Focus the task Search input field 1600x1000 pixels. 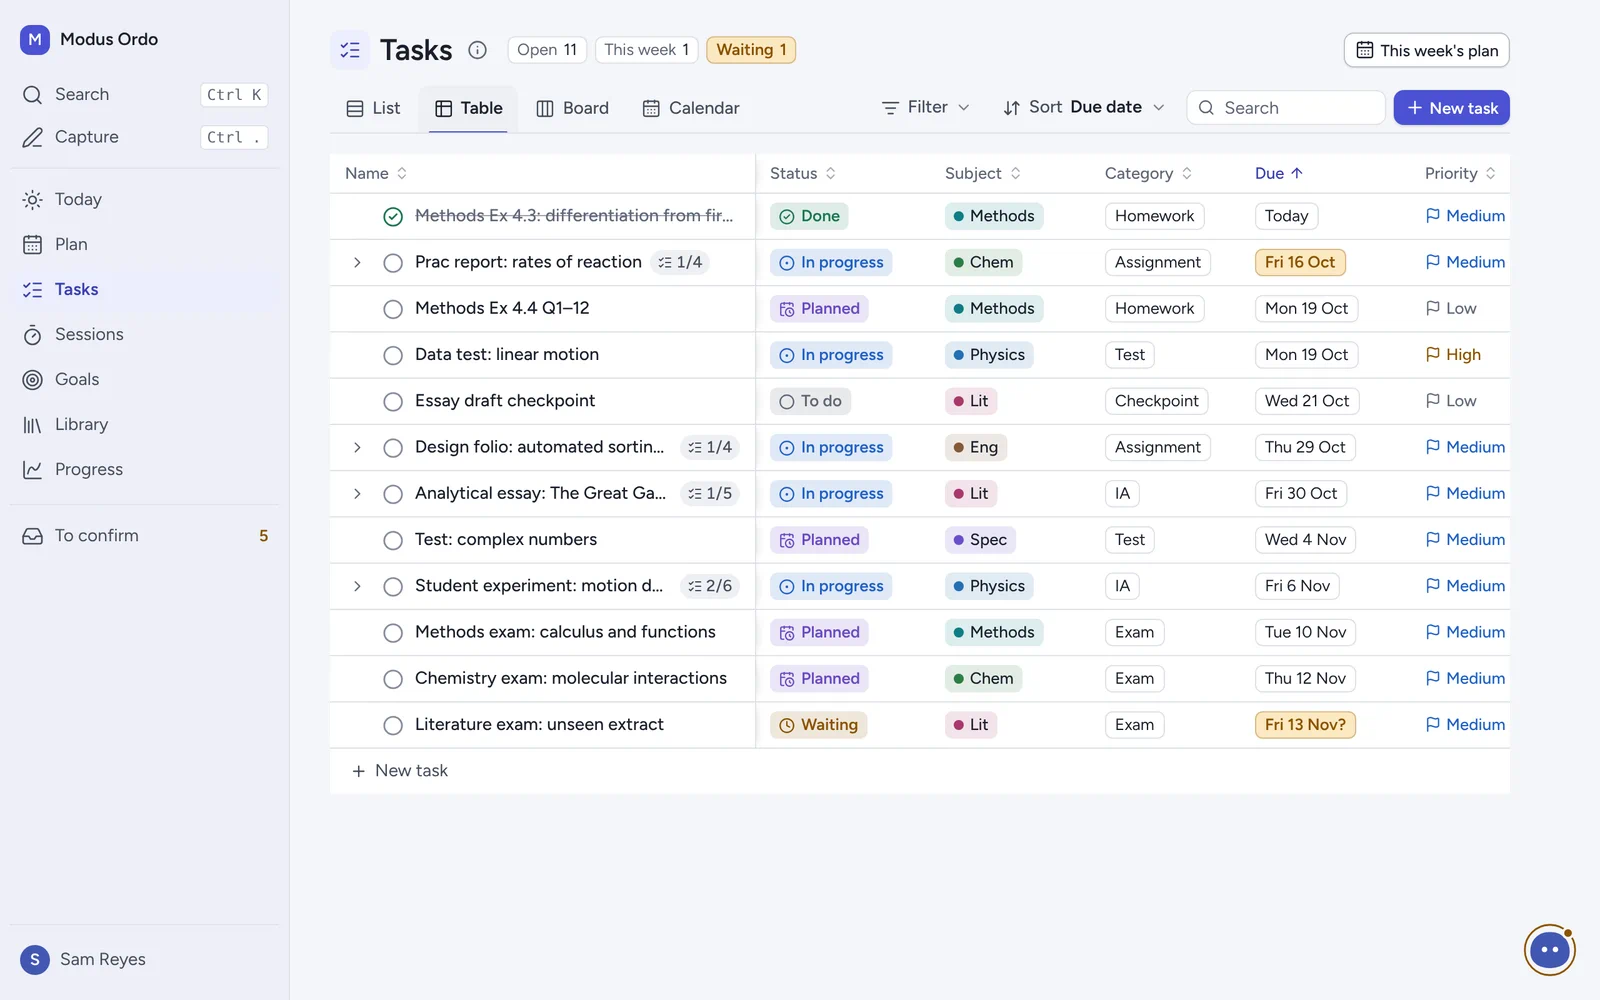(x=1286, y=108)
